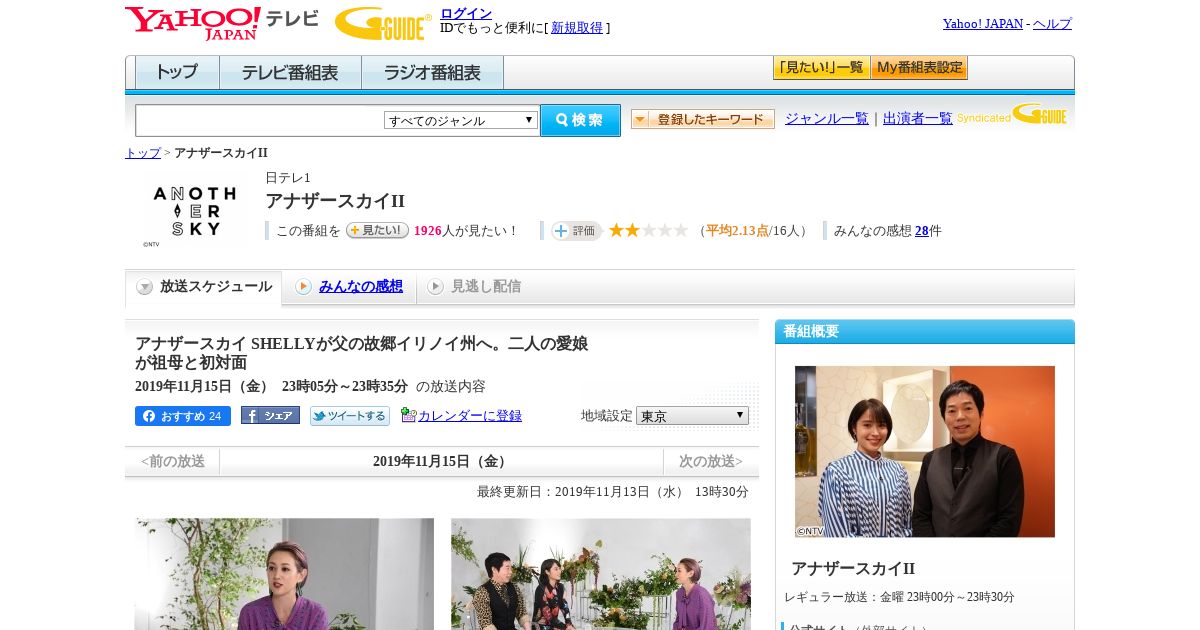The height and width of the screenshot is (630, 1200).
Task: Click the SHELLY close-up program photo
Action: 284,574
